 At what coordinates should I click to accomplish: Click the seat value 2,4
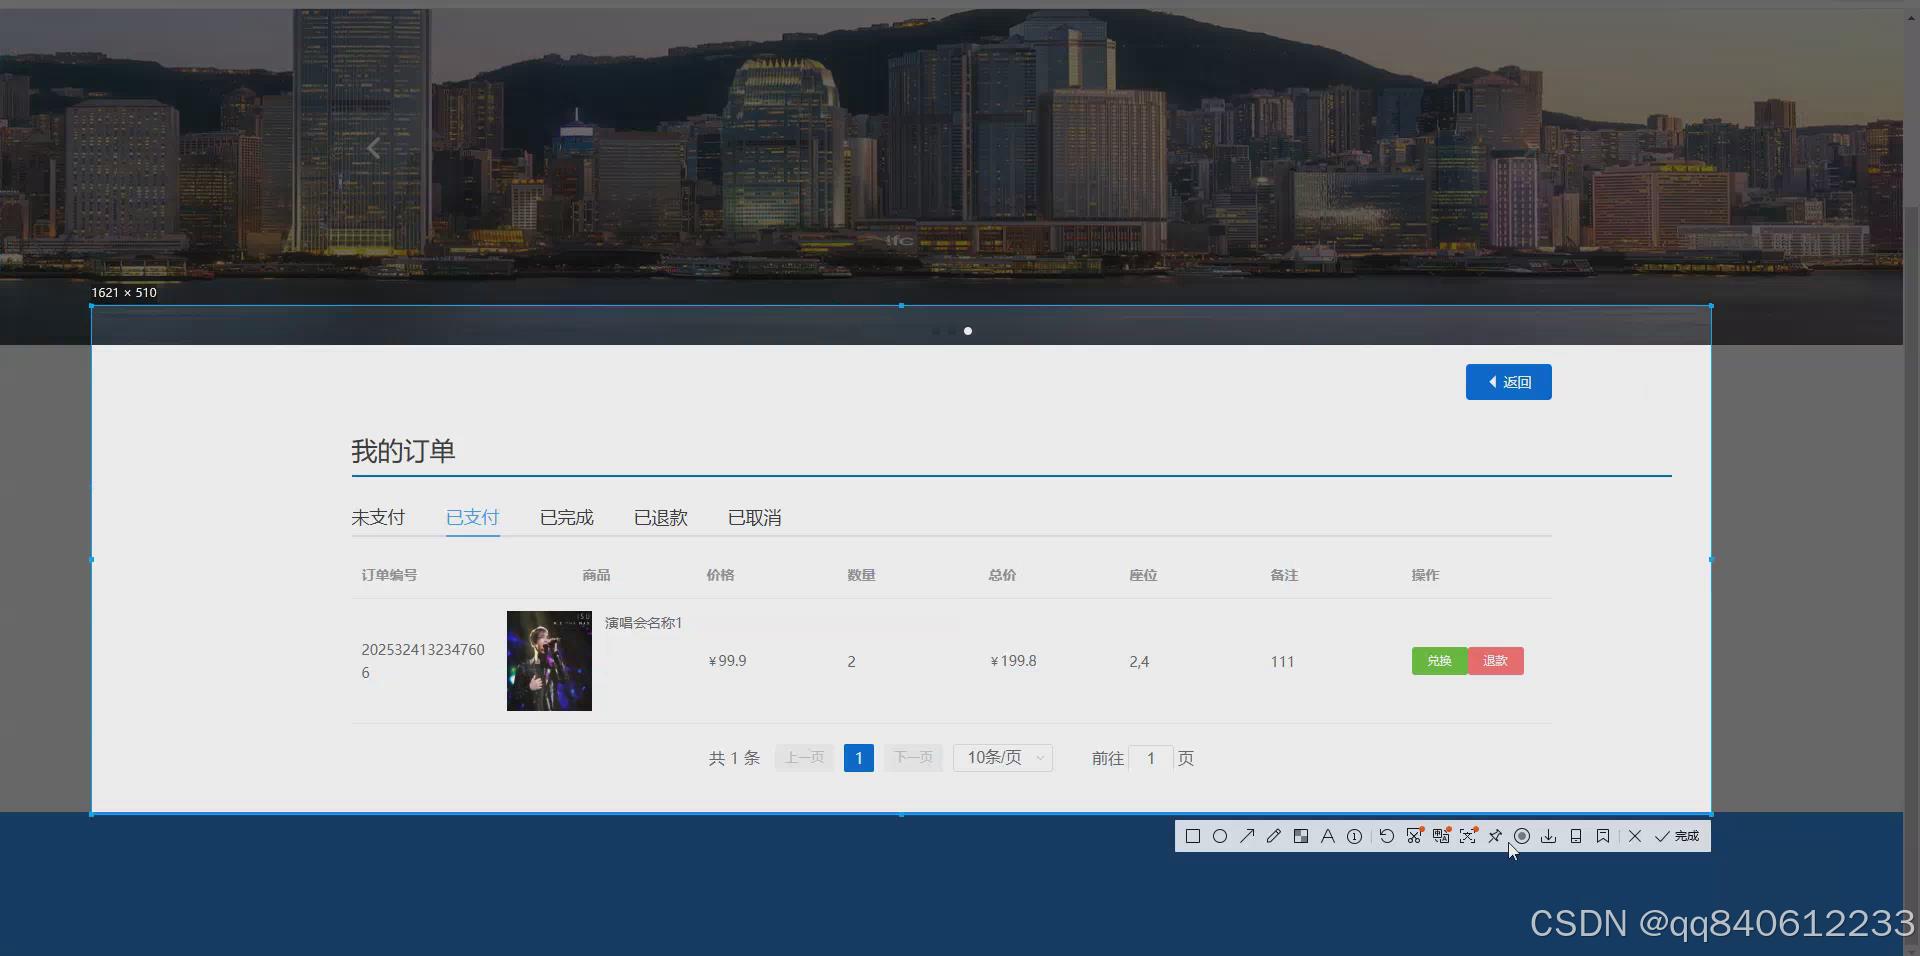(x=1139, y=661)
